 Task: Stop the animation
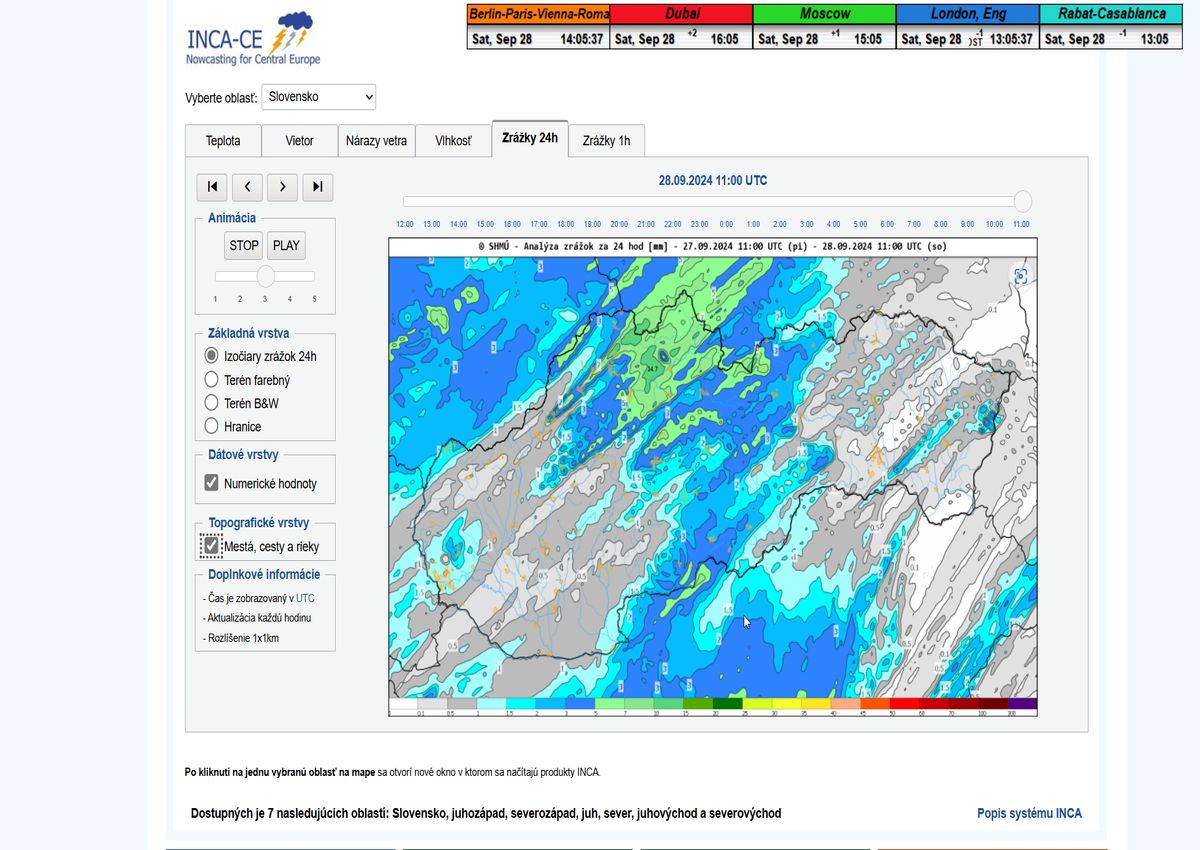pos(244,246)
